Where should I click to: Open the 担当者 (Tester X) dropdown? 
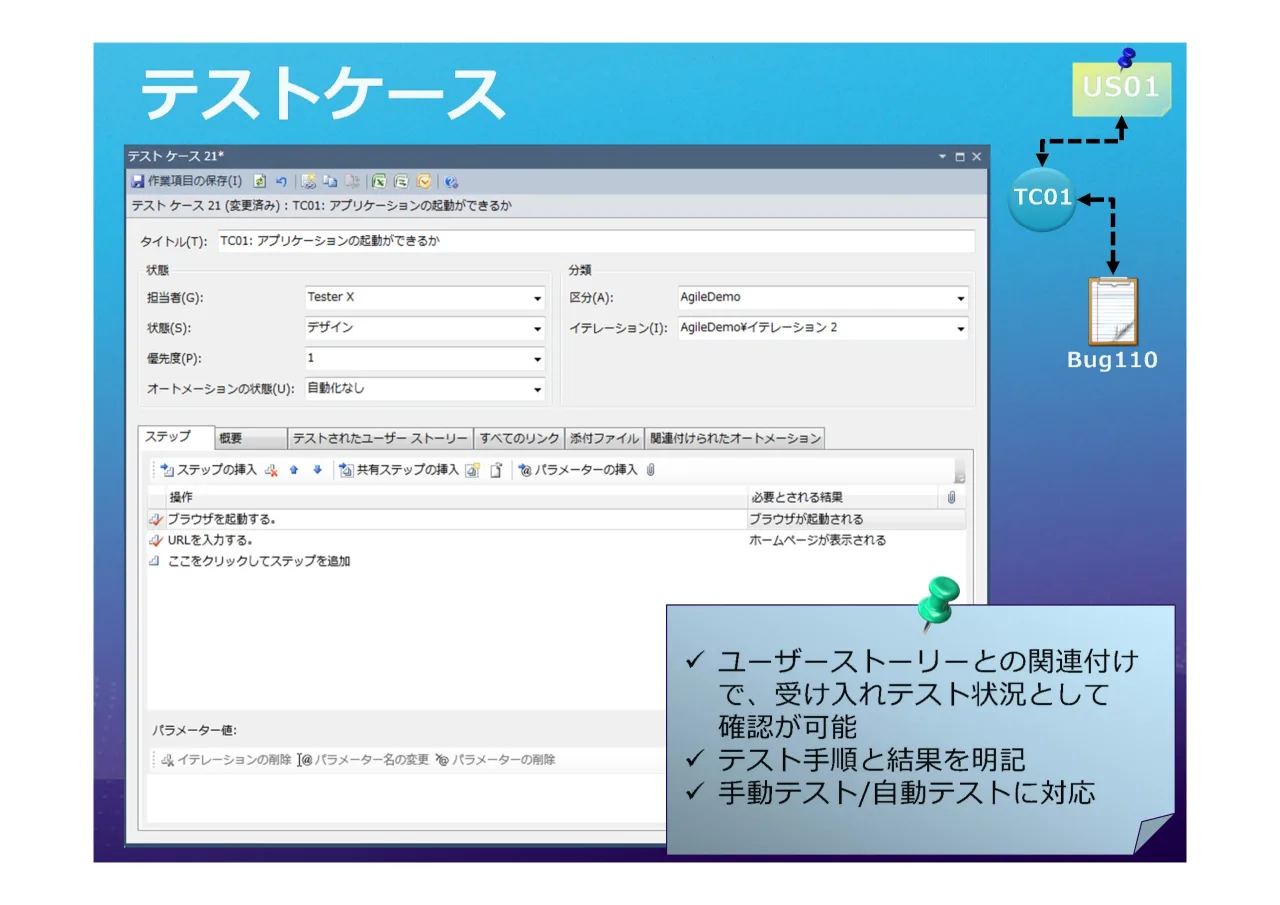[537, 299]
